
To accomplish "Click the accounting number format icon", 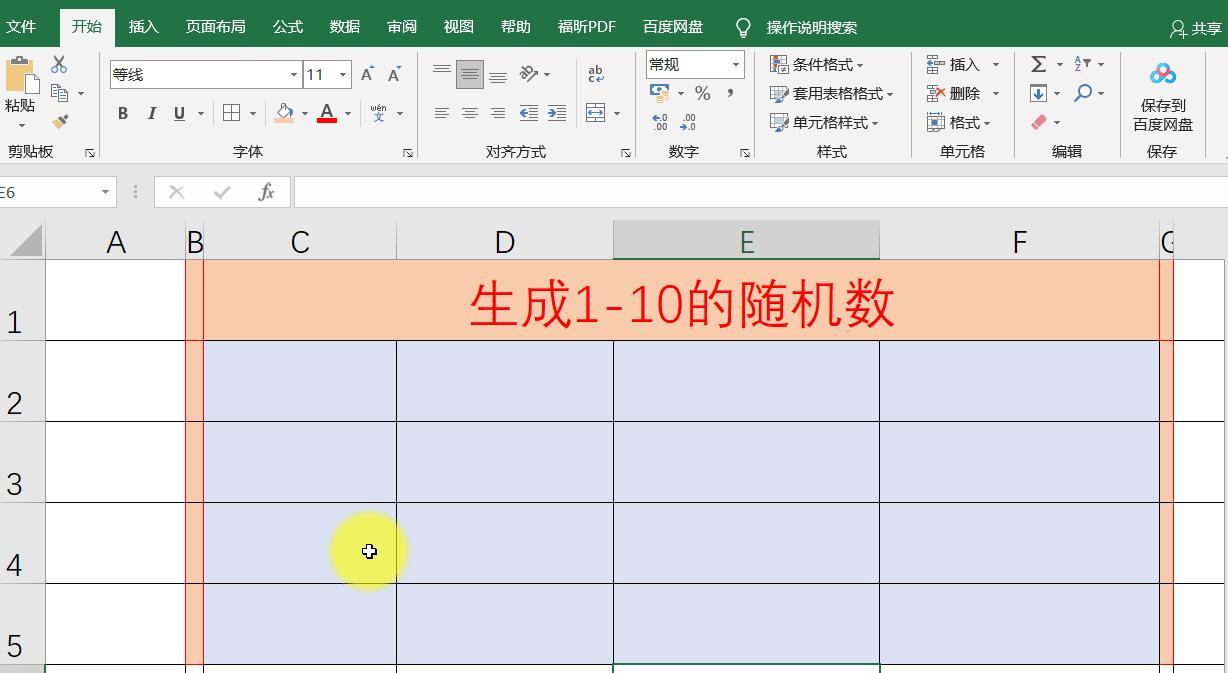I will pos(660,93).
